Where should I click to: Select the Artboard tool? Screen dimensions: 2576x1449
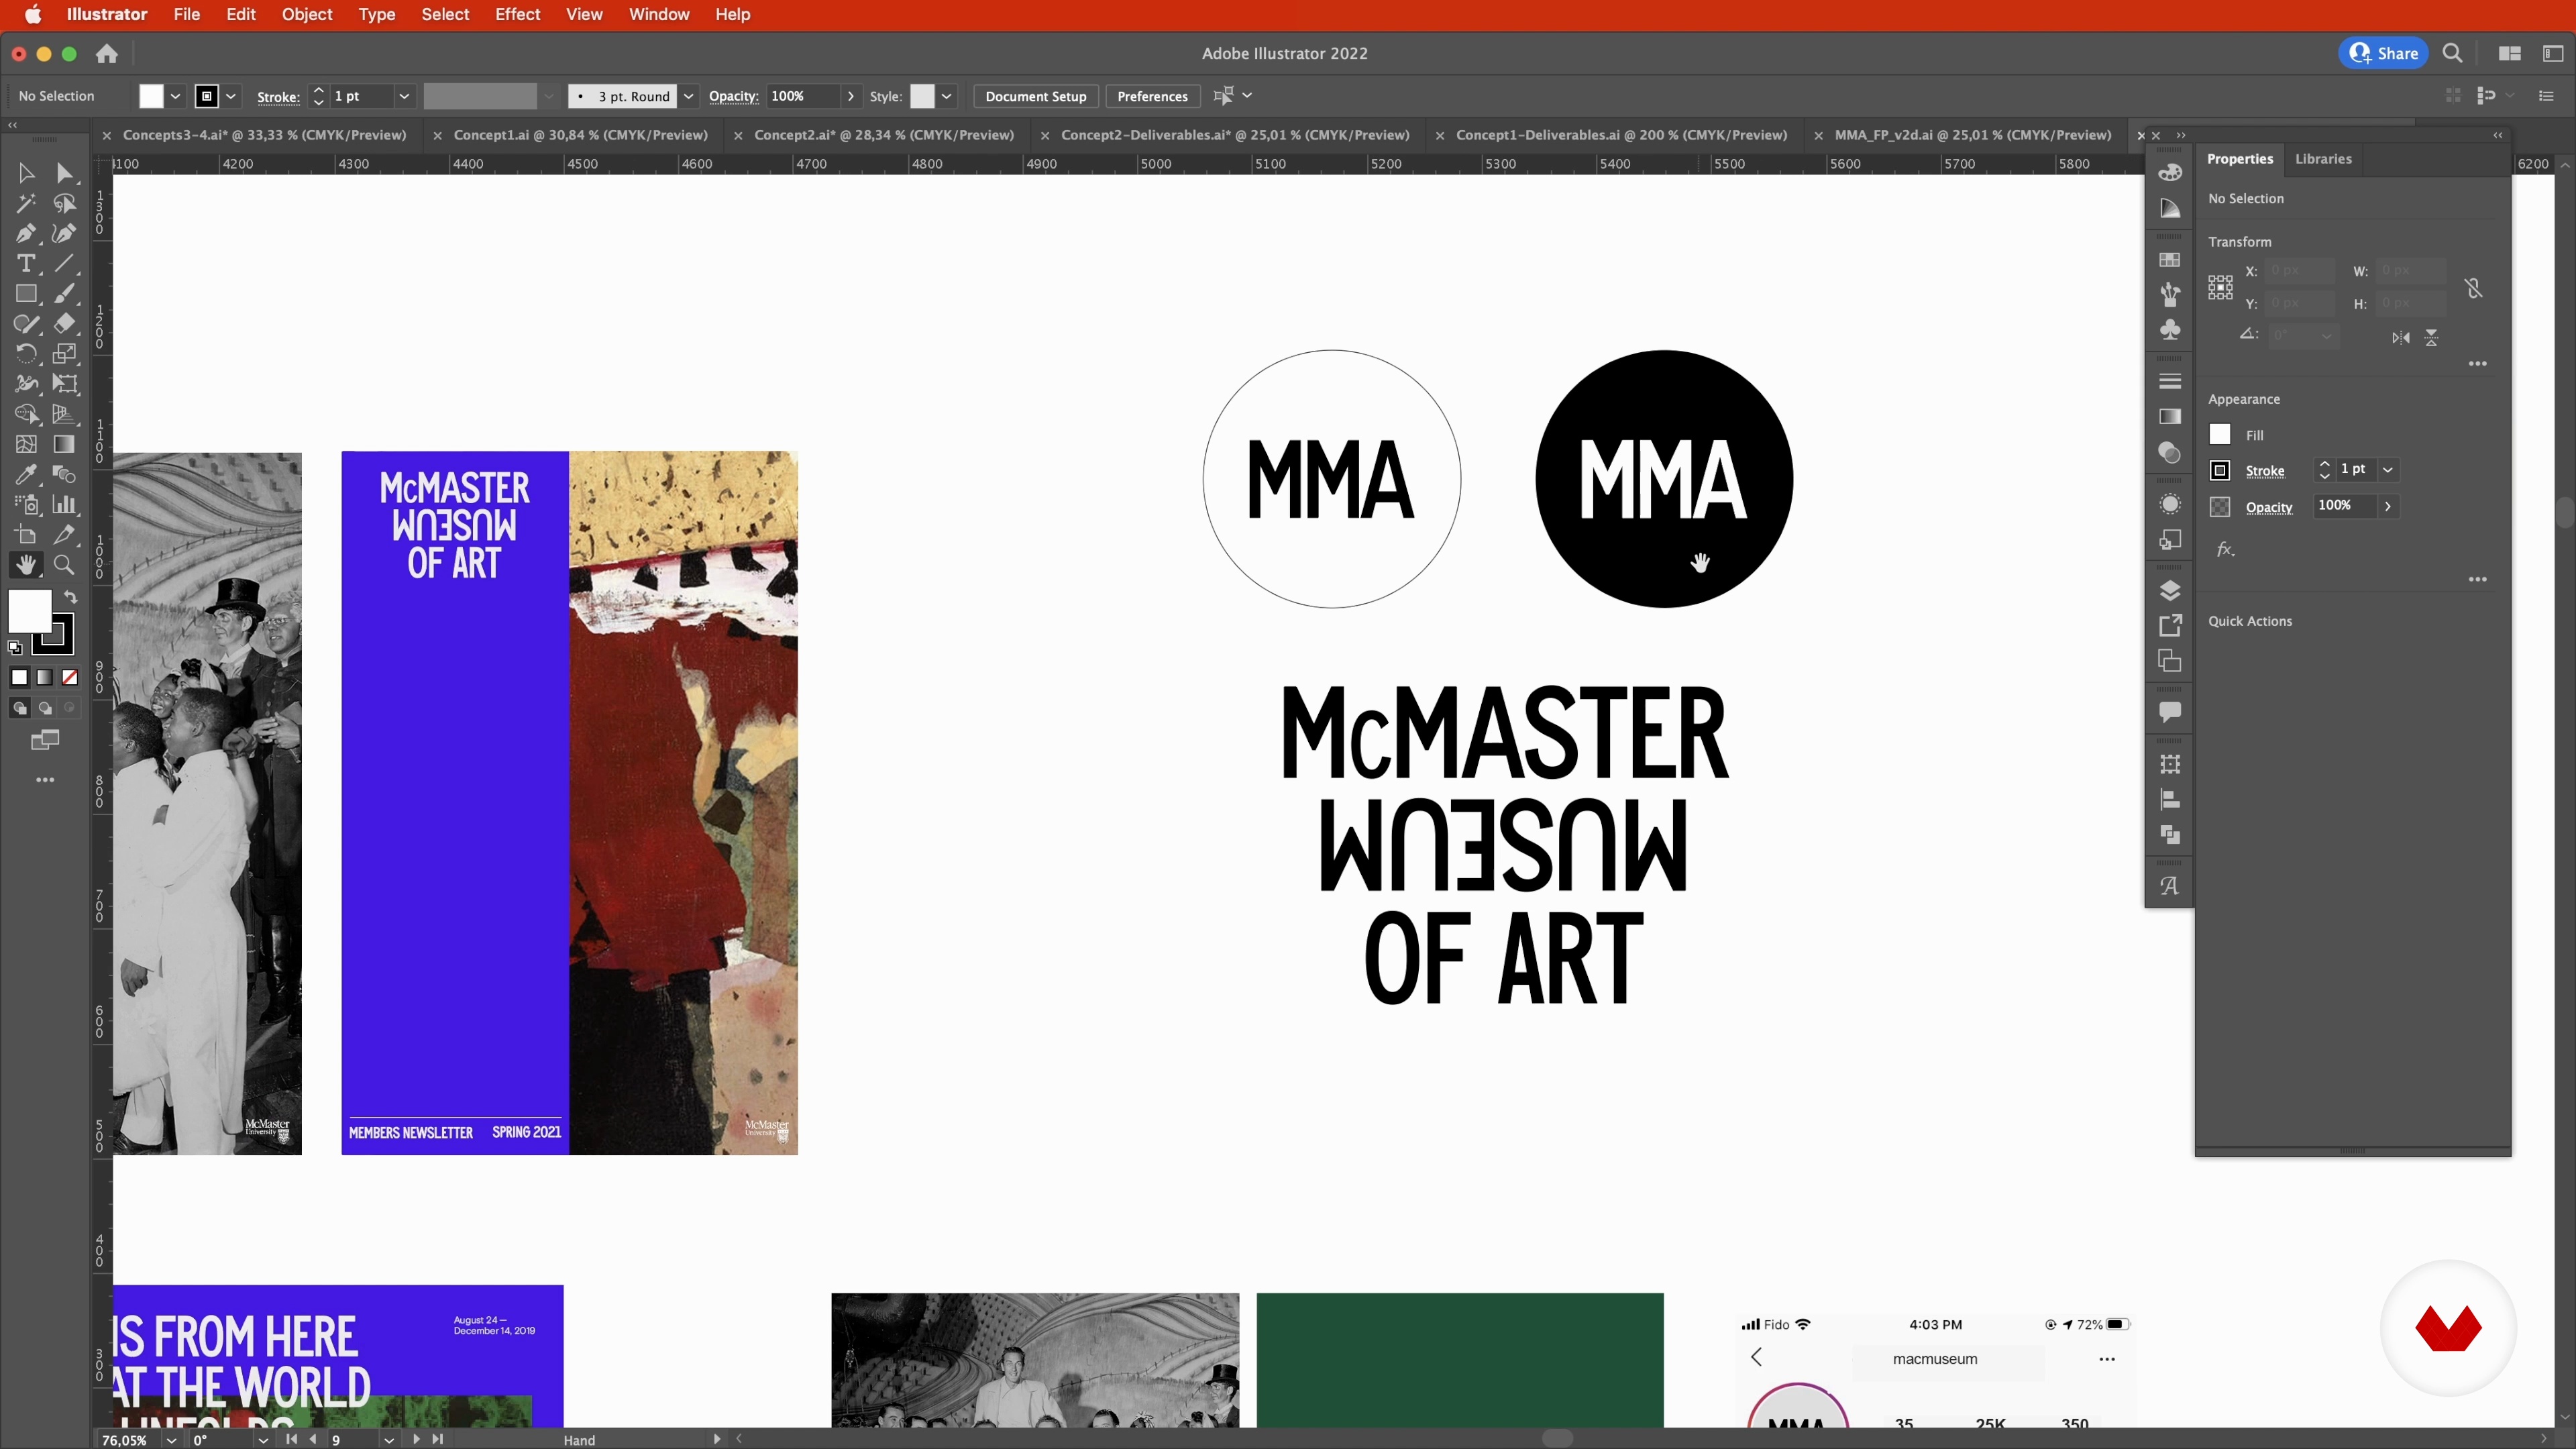26,535
